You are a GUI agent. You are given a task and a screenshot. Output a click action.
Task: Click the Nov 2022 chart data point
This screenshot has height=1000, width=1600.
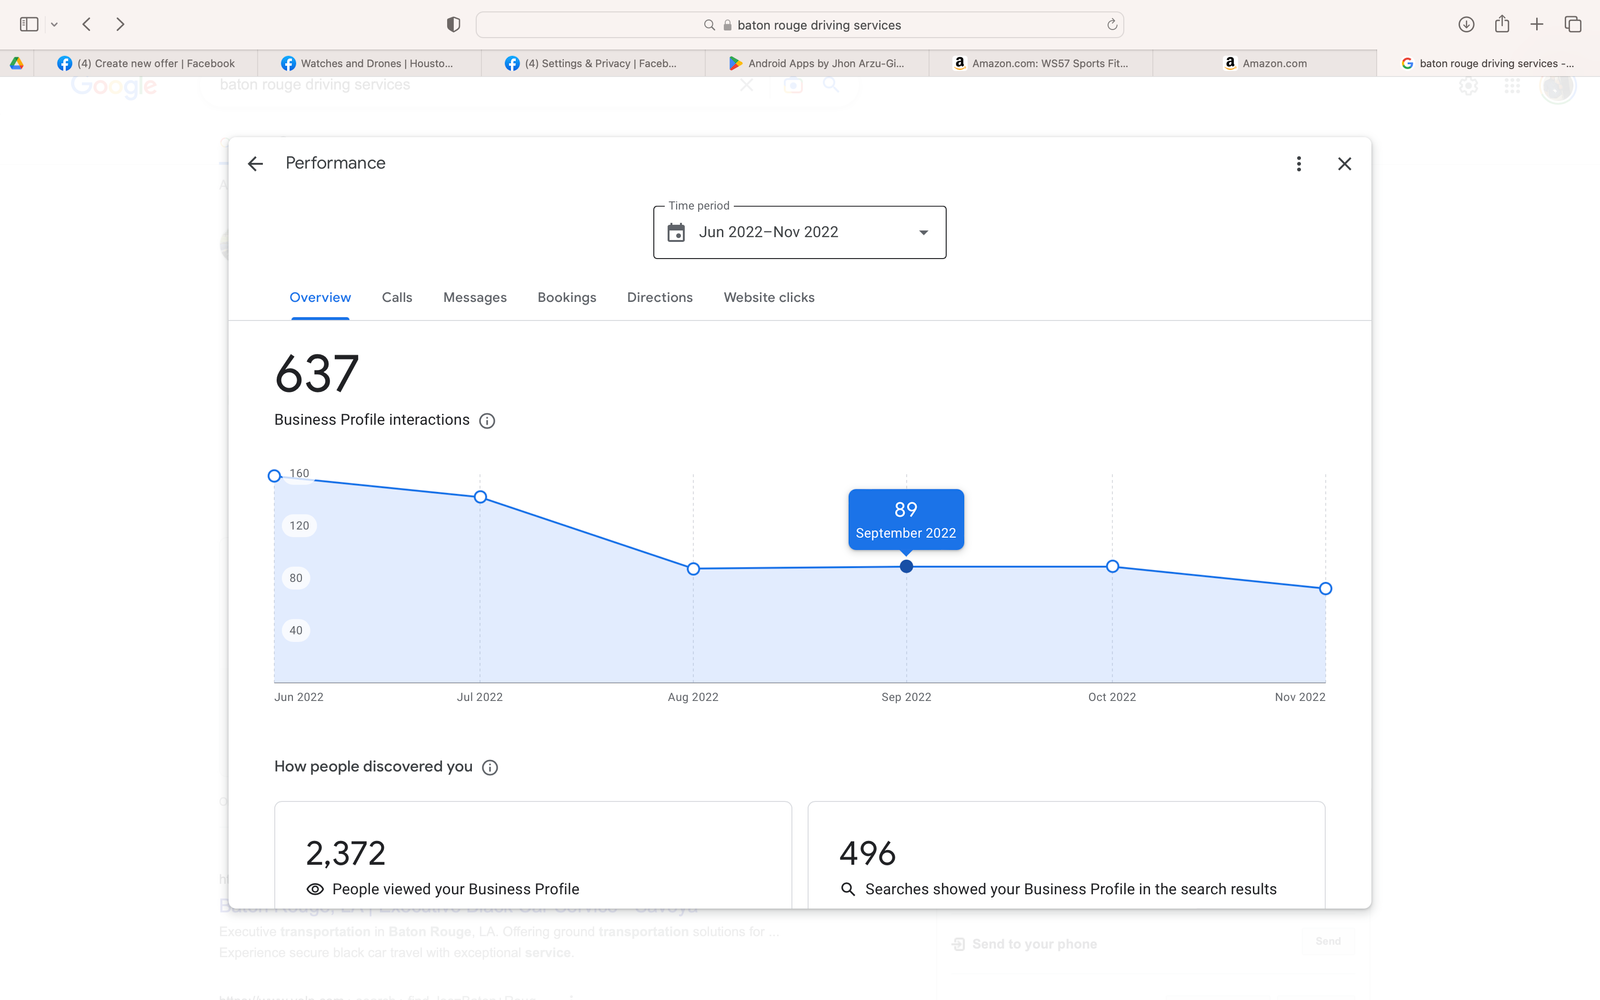point(1325,589)
